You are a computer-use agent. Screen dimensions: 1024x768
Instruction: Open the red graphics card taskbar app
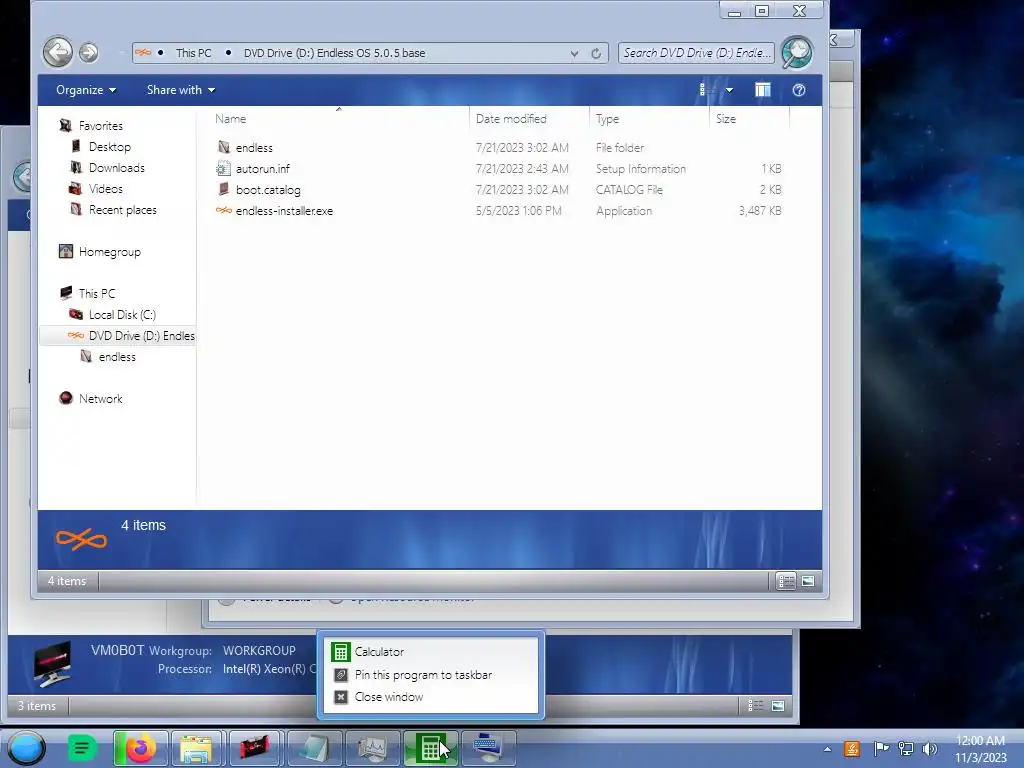pos(255,748)
